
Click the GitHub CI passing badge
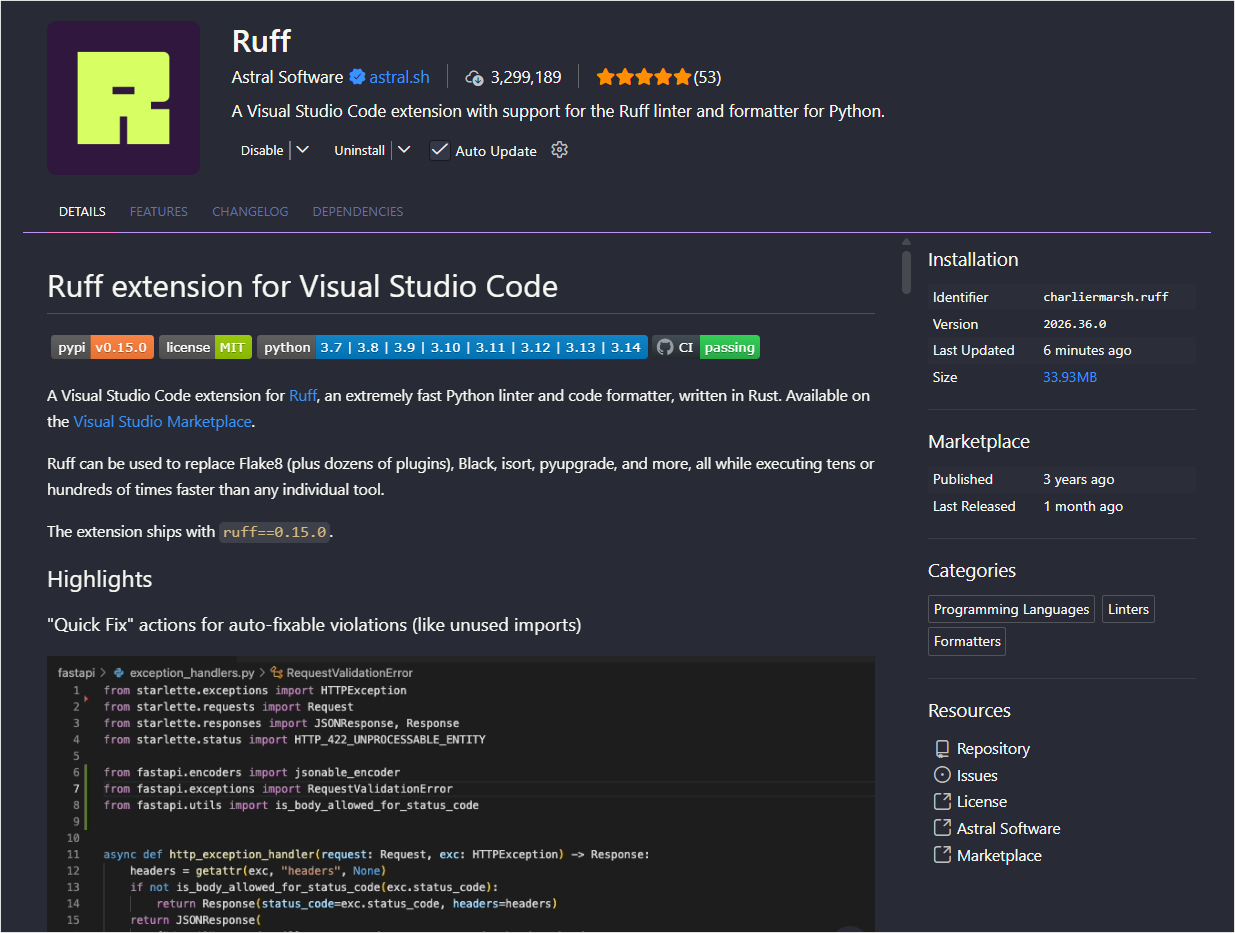click(x=706, y=347)
